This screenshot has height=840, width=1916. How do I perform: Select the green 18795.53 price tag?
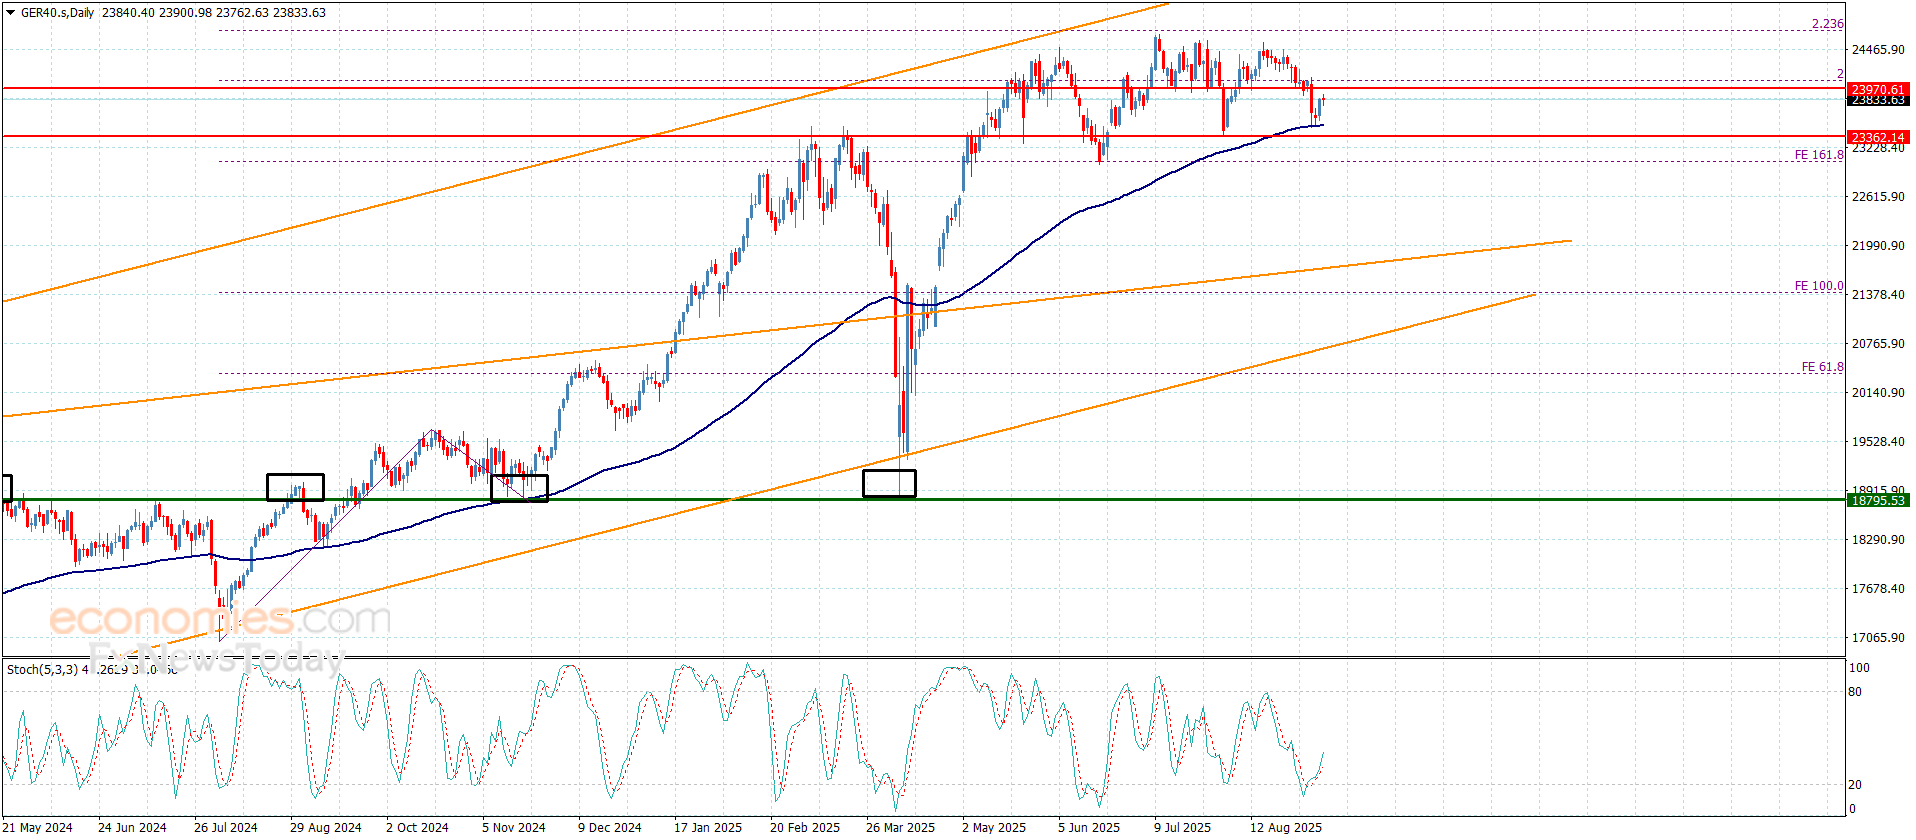1878,500
